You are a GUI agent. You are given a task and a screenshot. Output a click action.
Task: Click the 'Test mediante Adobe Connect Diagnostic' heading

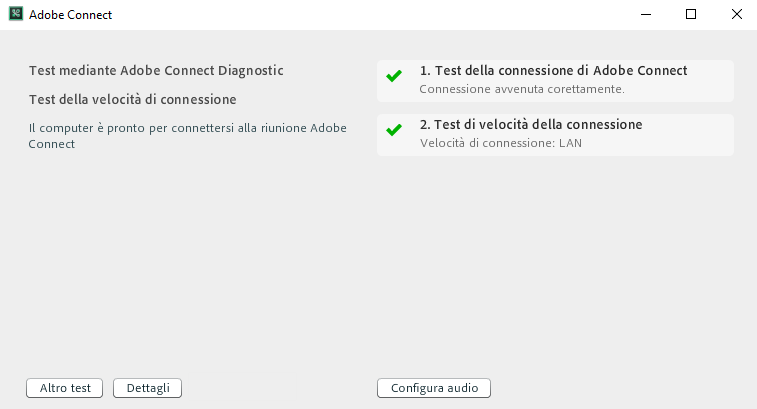click(x=156, y=71)
